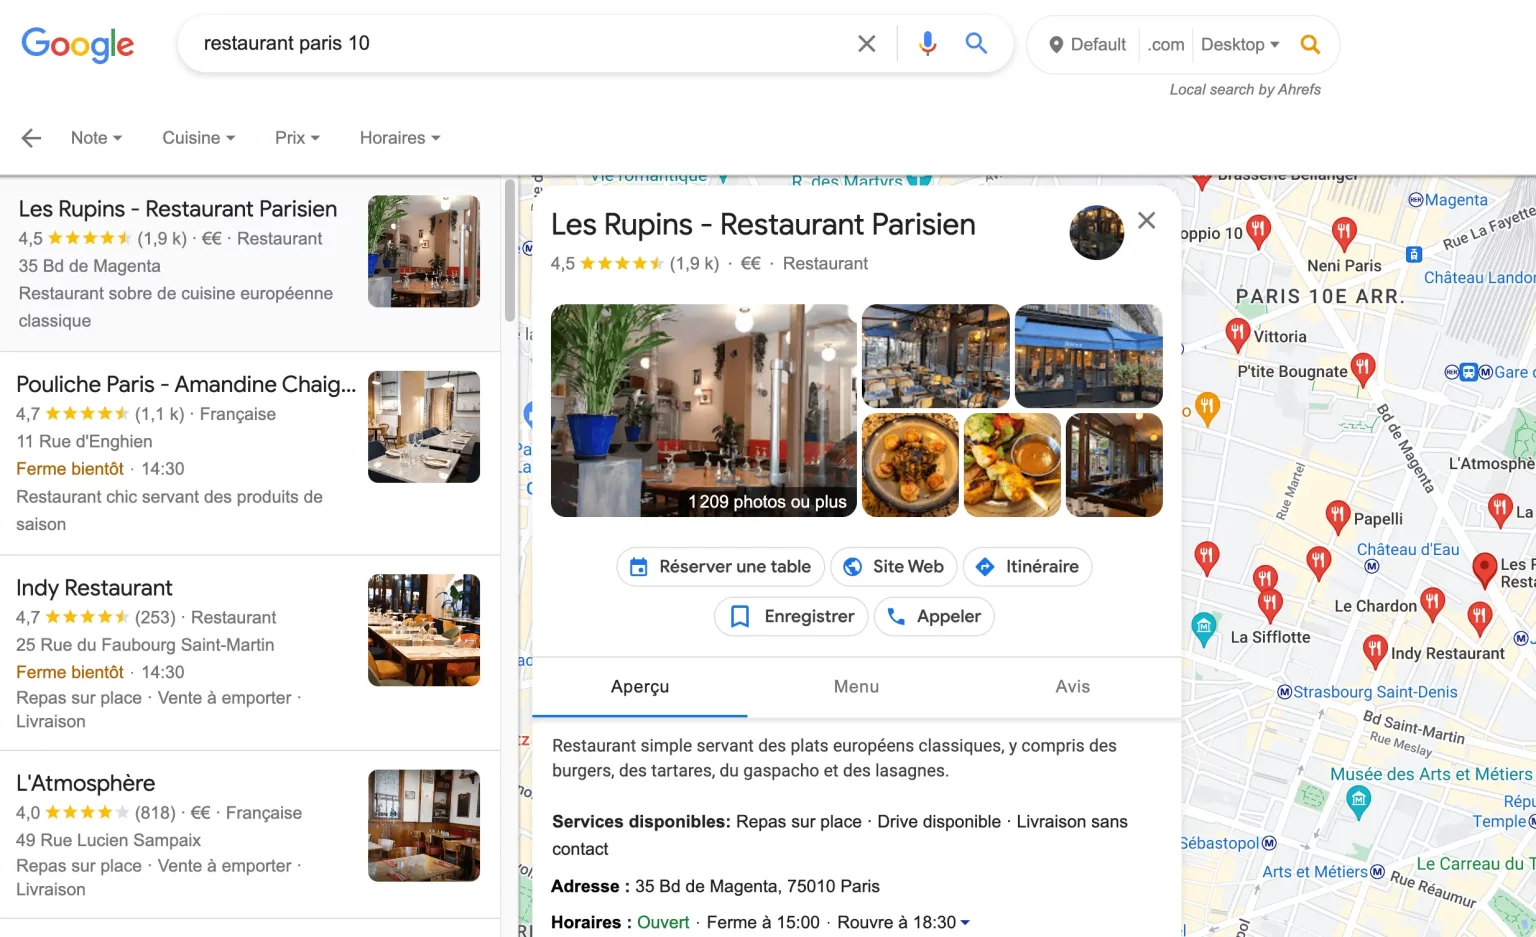Click the results list scrollbar
The width and height of the screenshot is (1536, 937).
(x=510, y=250)
